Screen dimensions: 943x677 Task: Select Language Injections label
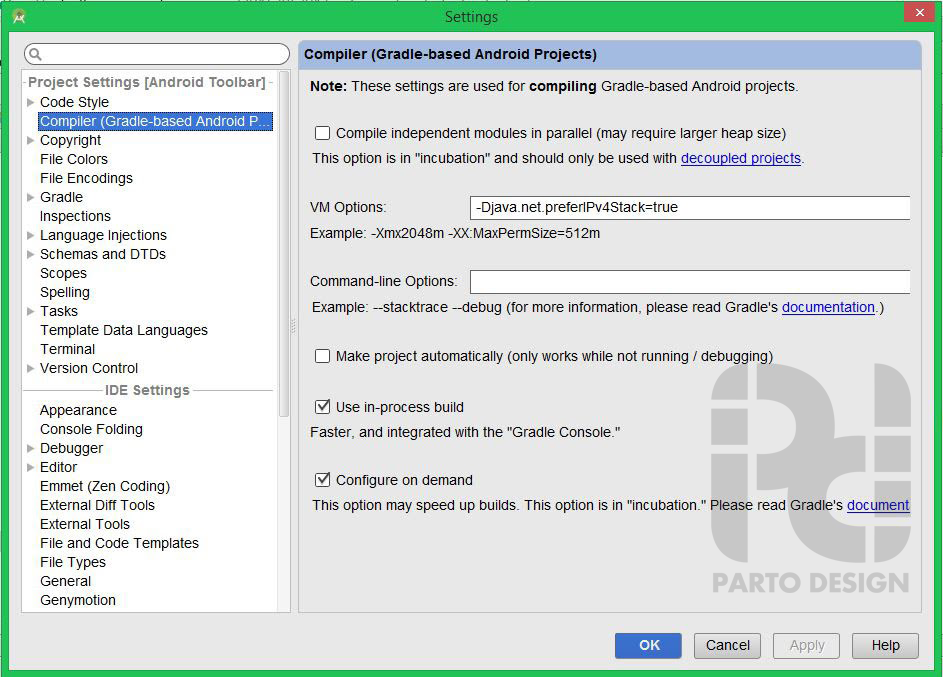103,235
